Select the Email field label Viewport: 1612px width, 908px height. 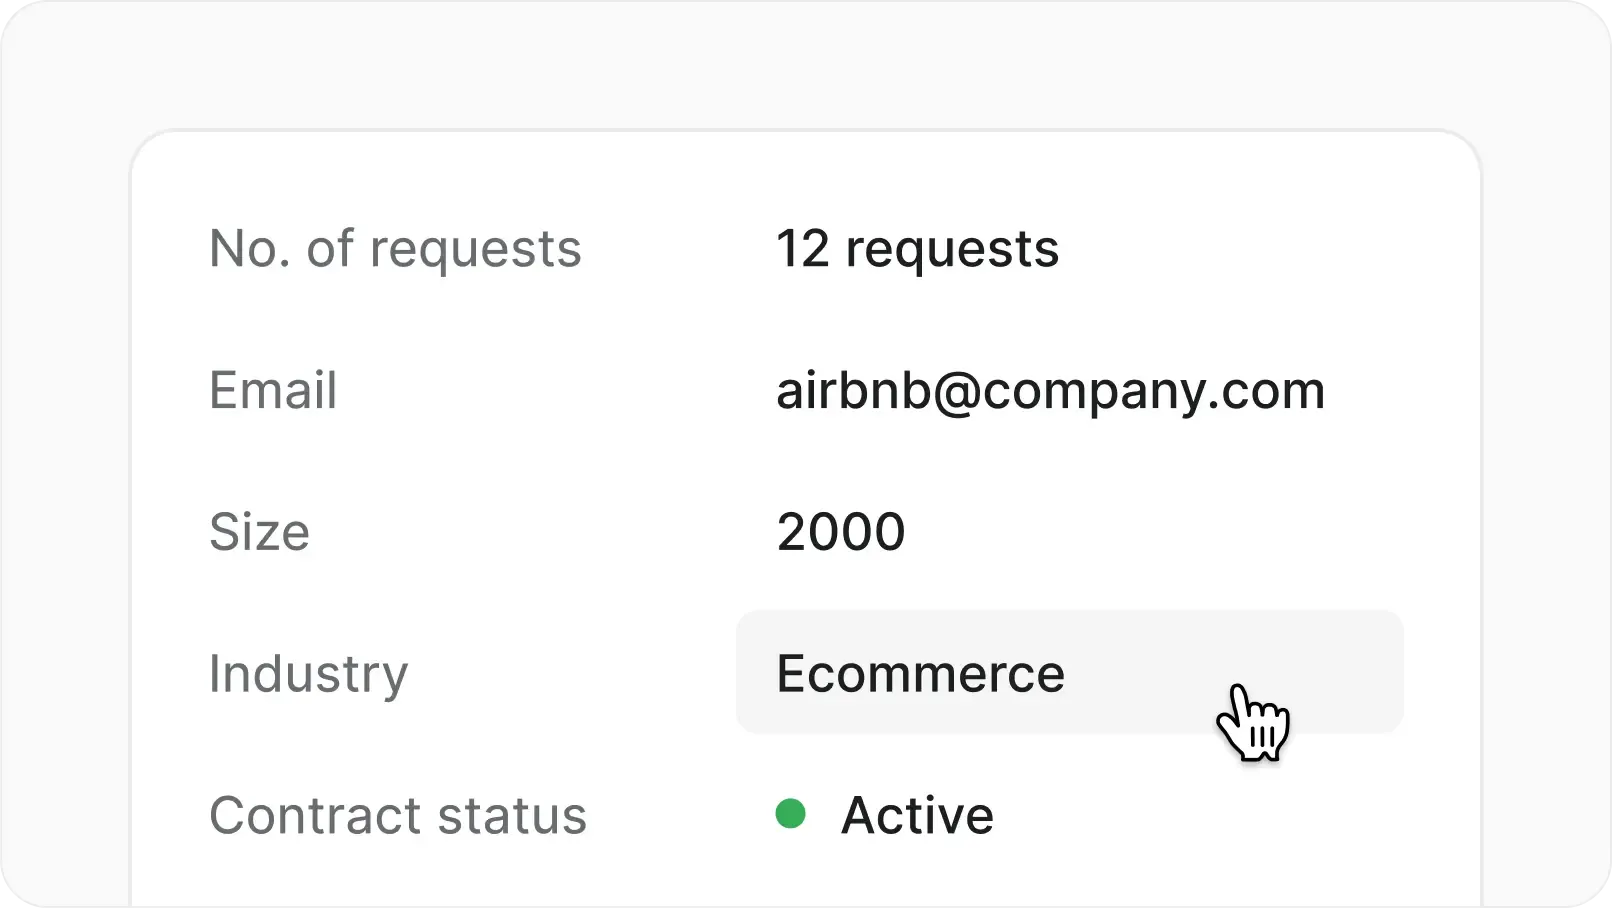pos(272,390)
